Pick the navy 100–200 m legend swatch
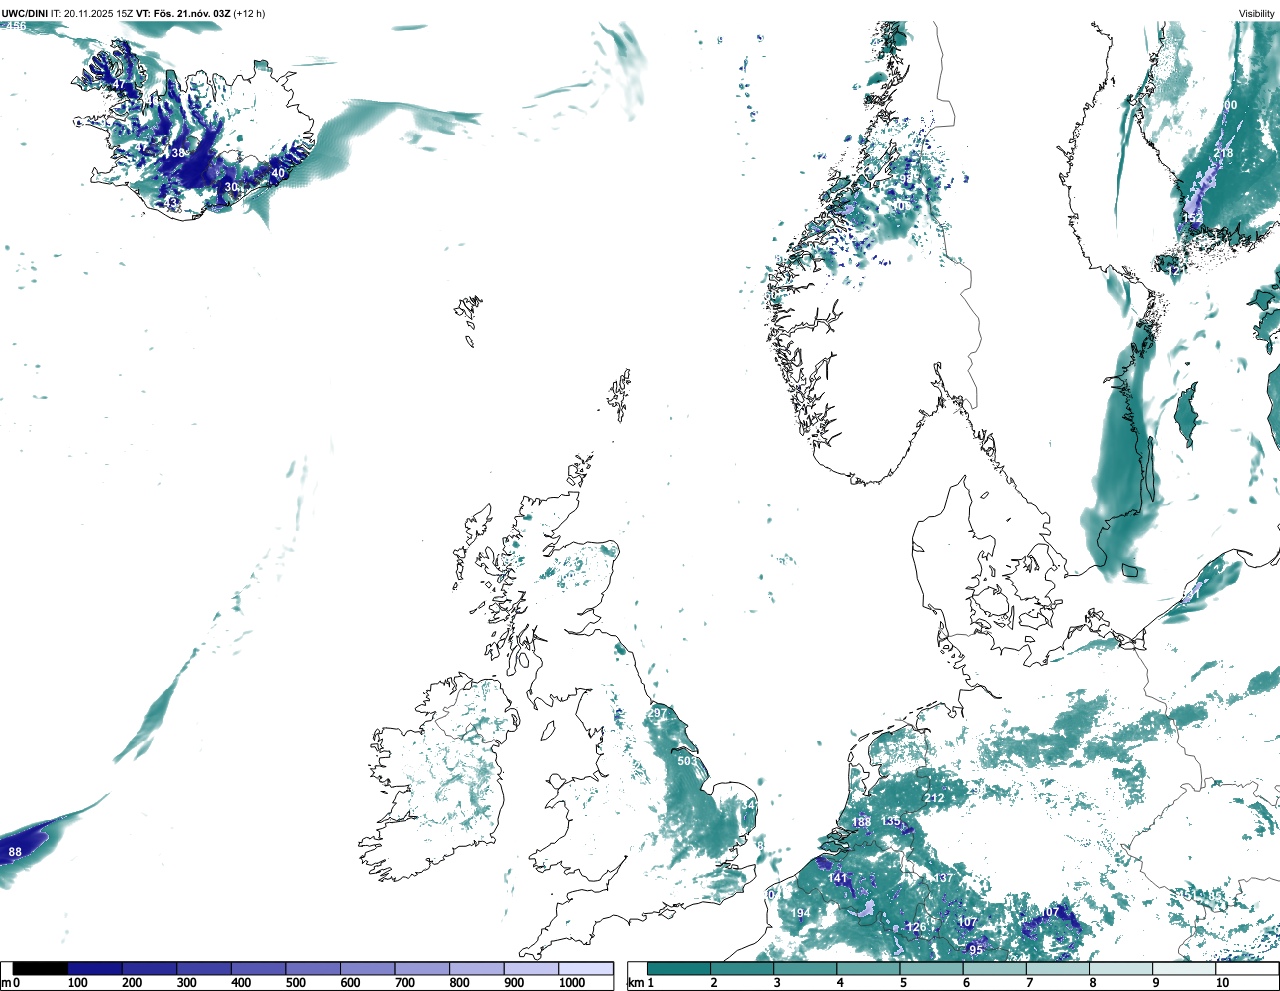Screen dimensions: 1280x991 coord(95,968)
